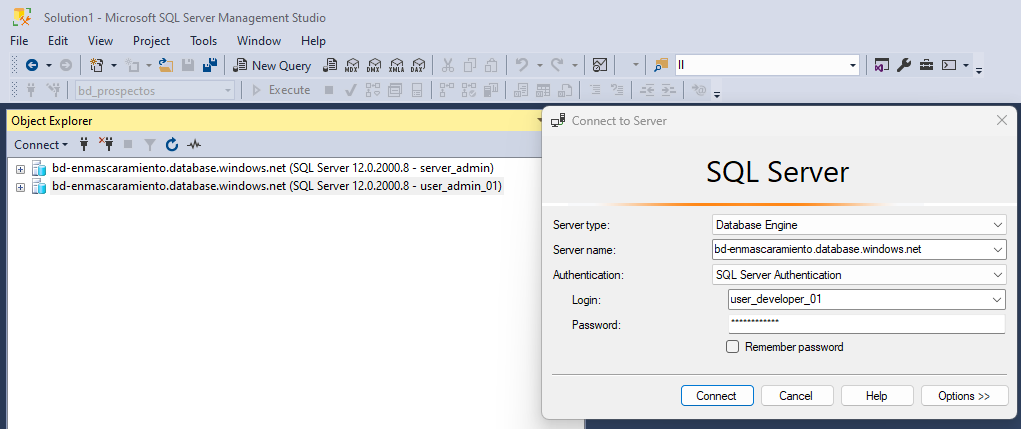Open the Login dropdown arrow
Viewport: 1021px width, 429px height.
pyautogui.click(x=998, y=299)
